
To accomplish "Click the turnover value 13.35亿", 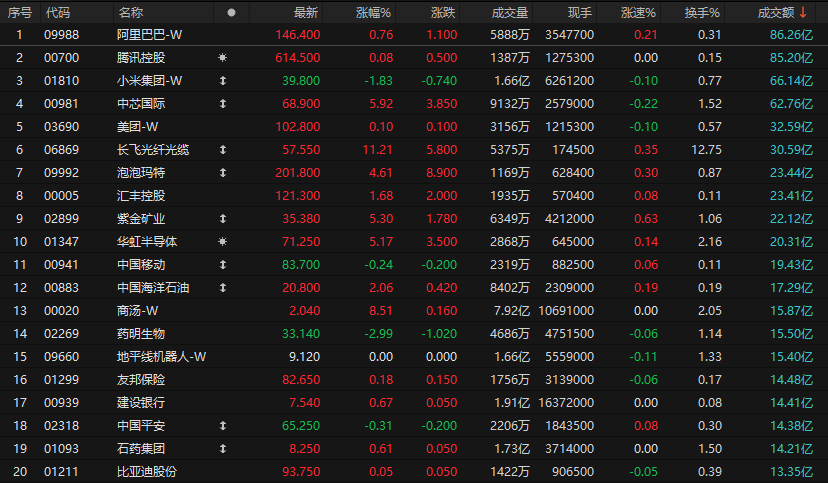I will pyautogui.click(x=791, y=471).
